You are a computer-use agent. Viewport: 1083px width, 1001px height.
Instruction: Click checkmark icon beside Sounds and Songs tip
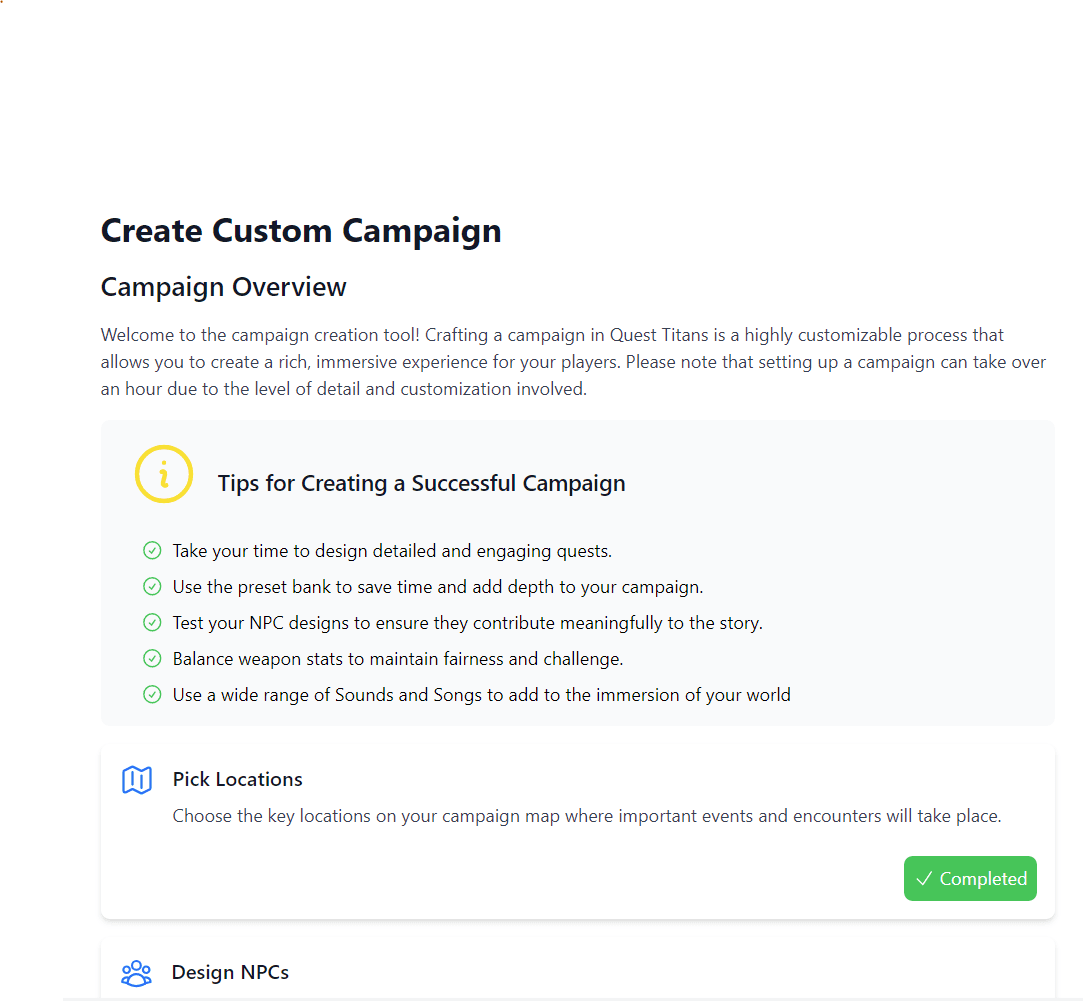click(152, 694)
